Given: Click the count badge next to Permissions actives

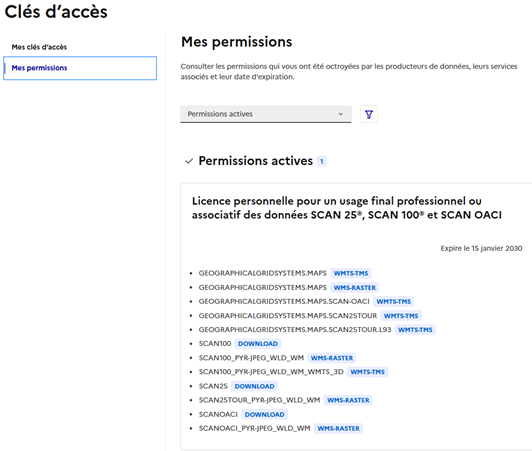Looking at the screenshot, I should pos(322,161).
